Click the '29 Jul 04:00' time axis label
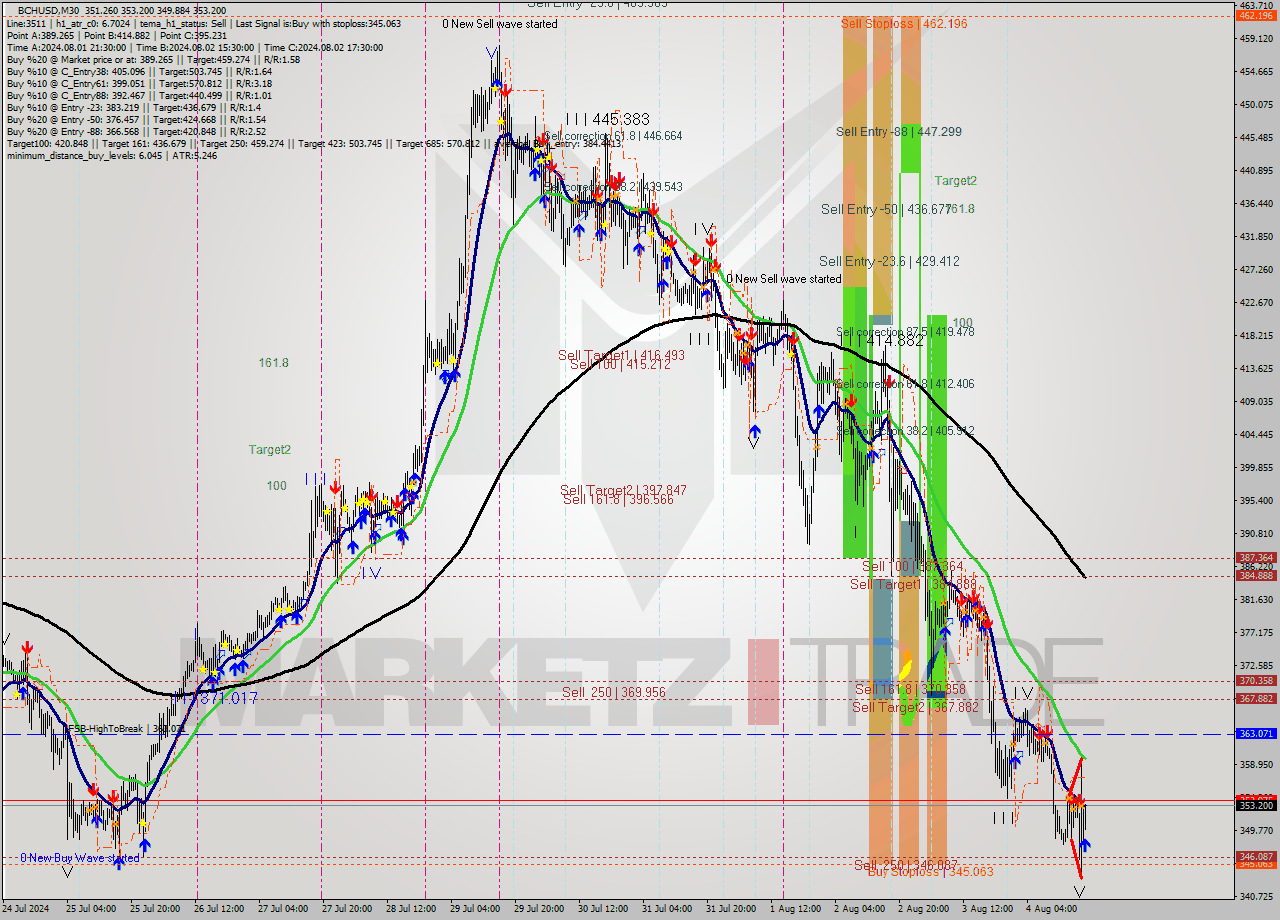The height and width of the screenshot is (920, 1280). pyautogui.click(x=475, y=909)
